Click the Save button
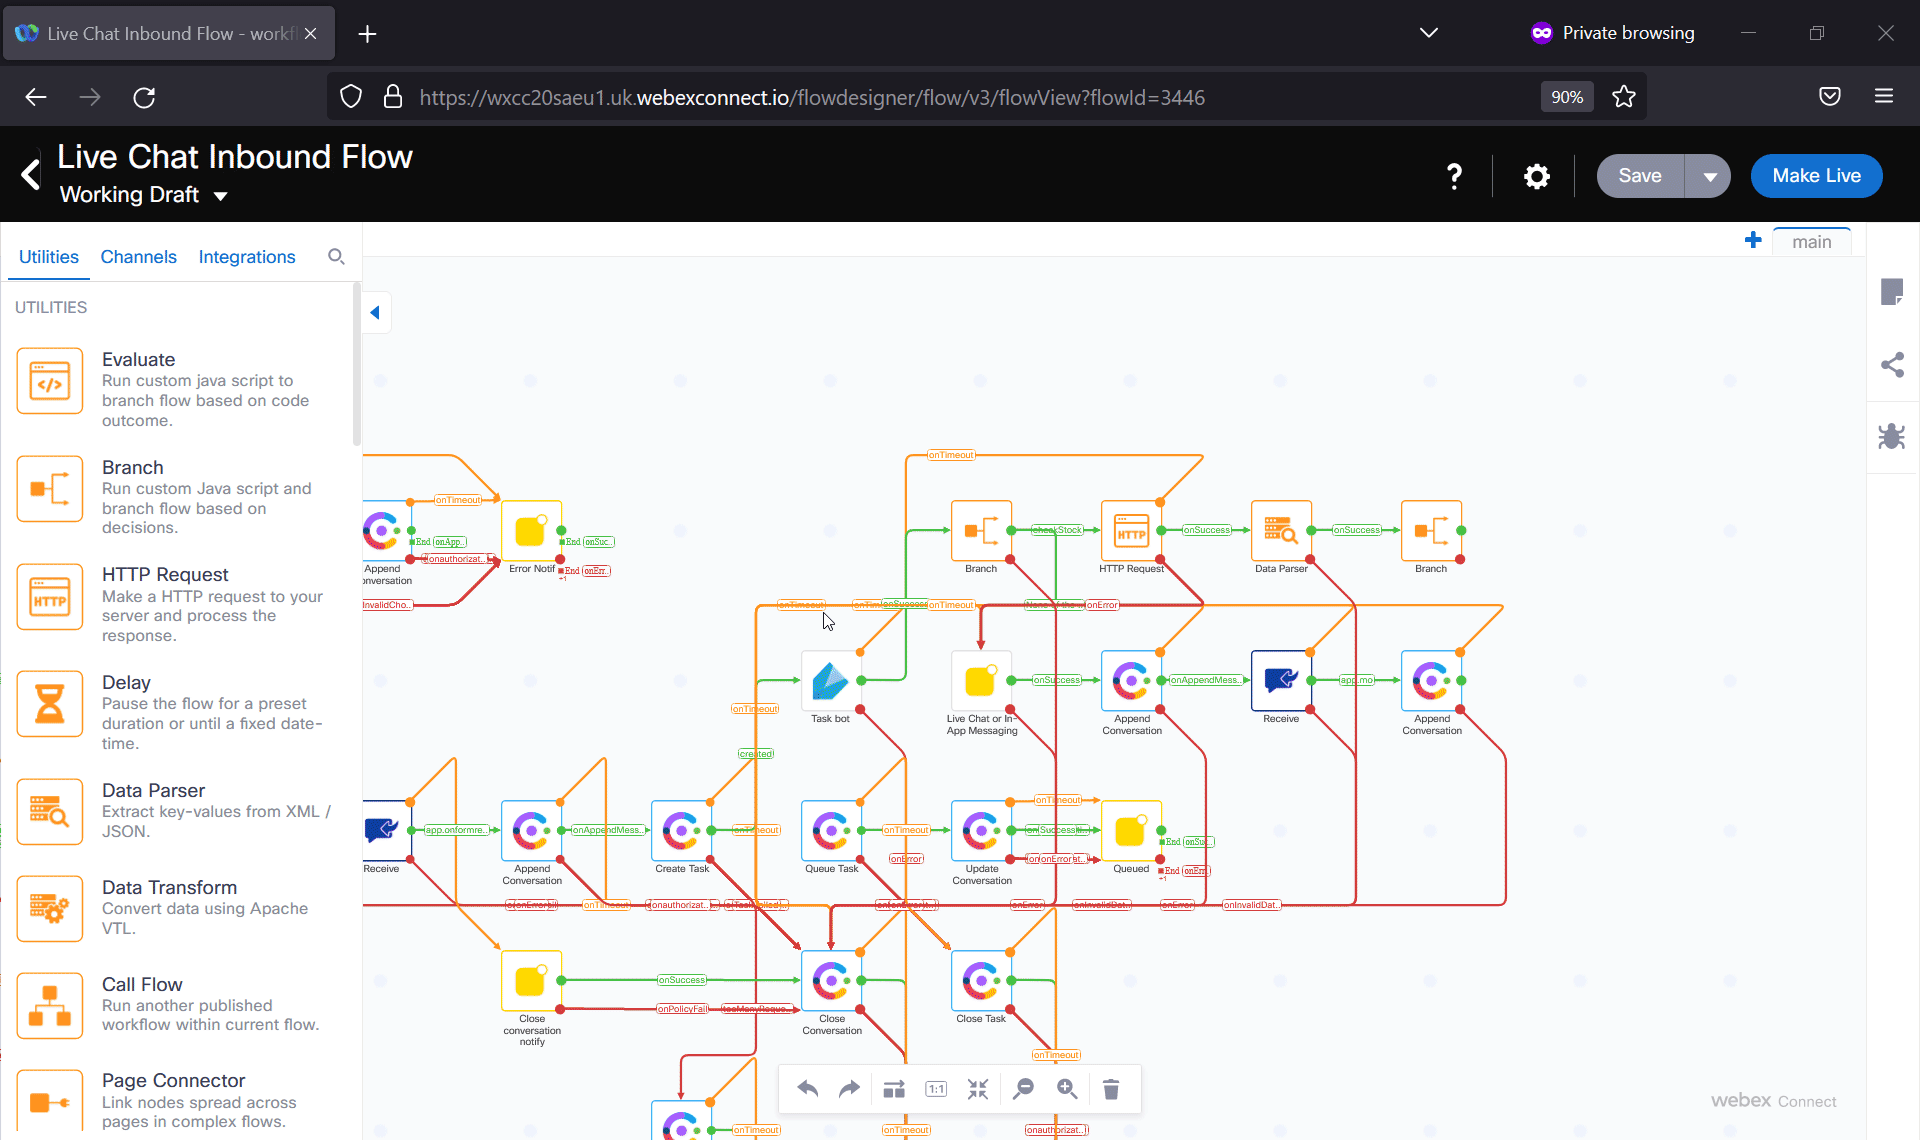The image size is (1920, 1140). tap(1640, 177)
